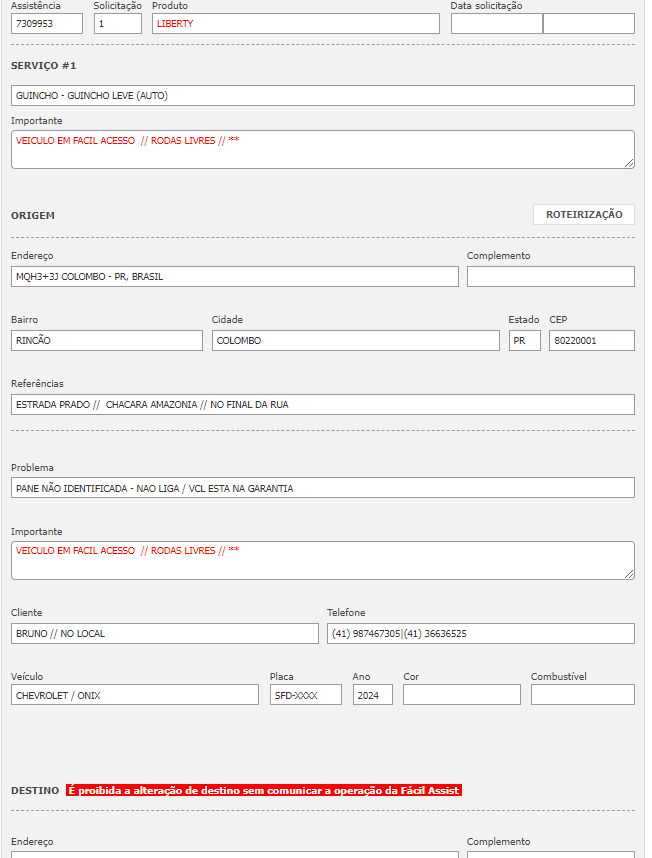The height and width of the screenshot is (858, 652).
Task: Click the ROTEIRIZAÇÃO button
Action: pos(584,215)
